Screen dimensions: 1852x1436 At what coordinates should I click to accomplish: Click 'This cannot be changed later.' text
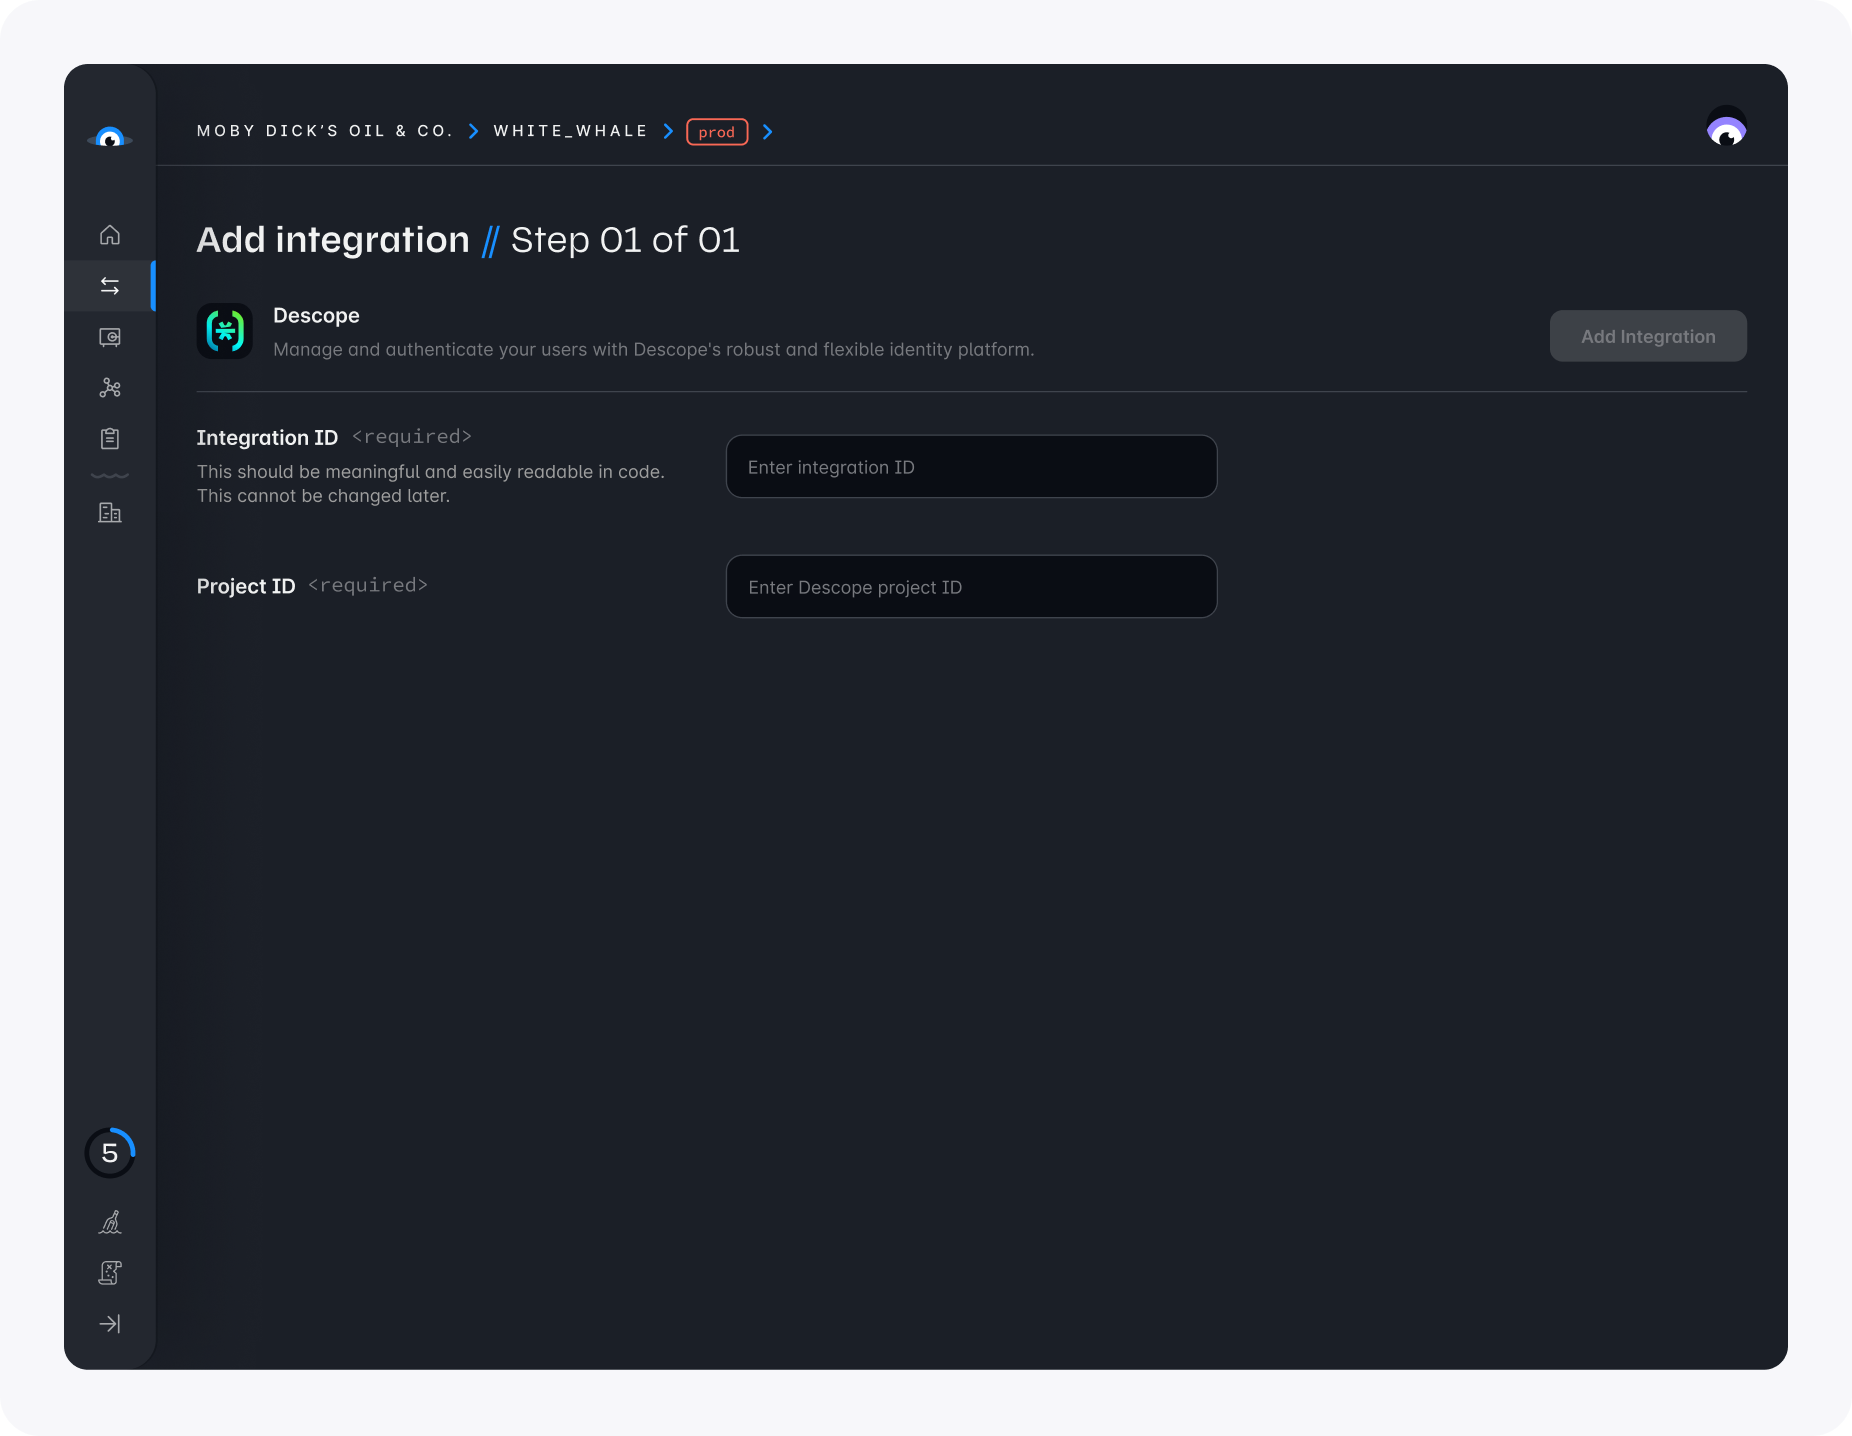coord(323,496)
